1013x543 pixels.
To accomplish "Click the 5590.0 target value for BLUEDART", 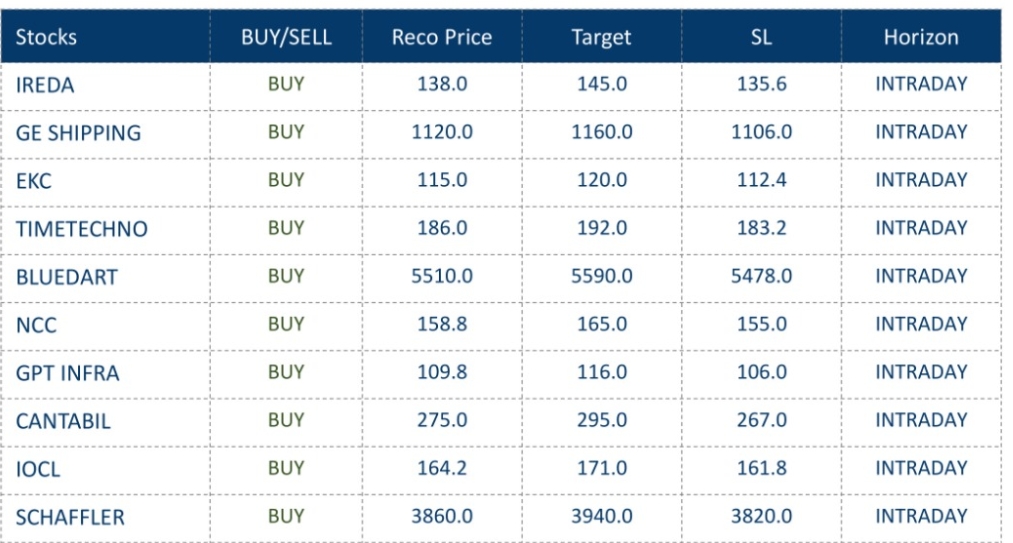I will (601, 276).
